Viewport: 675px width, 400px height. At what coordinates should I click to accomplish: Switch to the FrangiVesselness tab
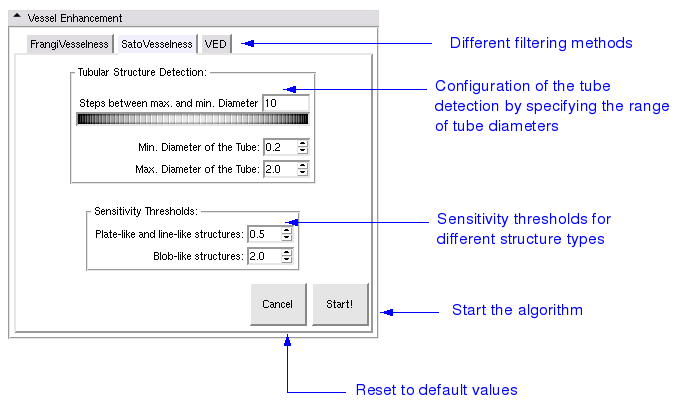pyautogui.click(x=69, y=44)
